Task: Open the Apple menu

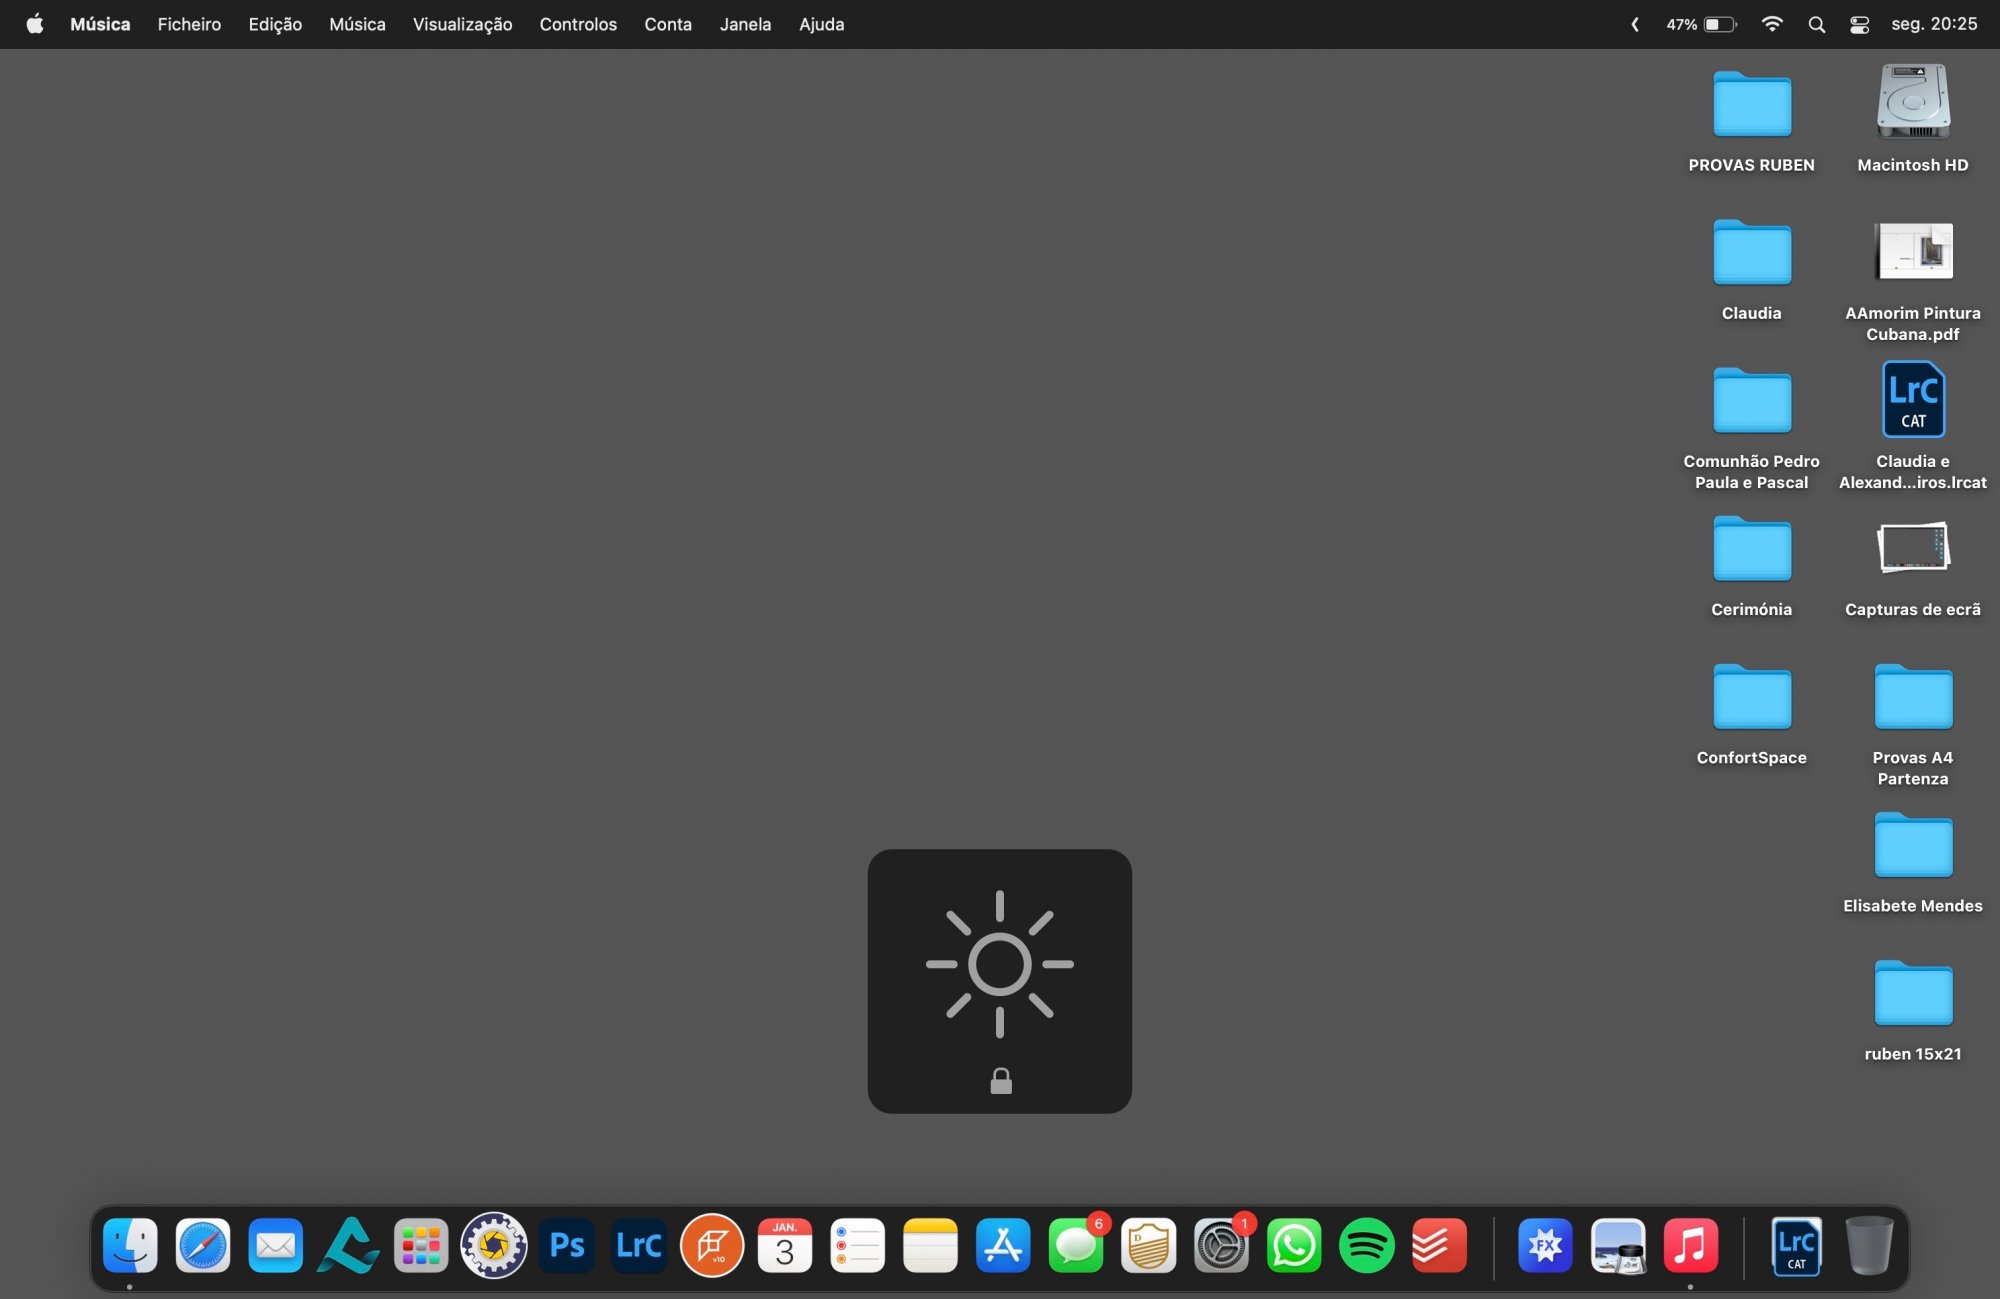Action: pos(35,24)
